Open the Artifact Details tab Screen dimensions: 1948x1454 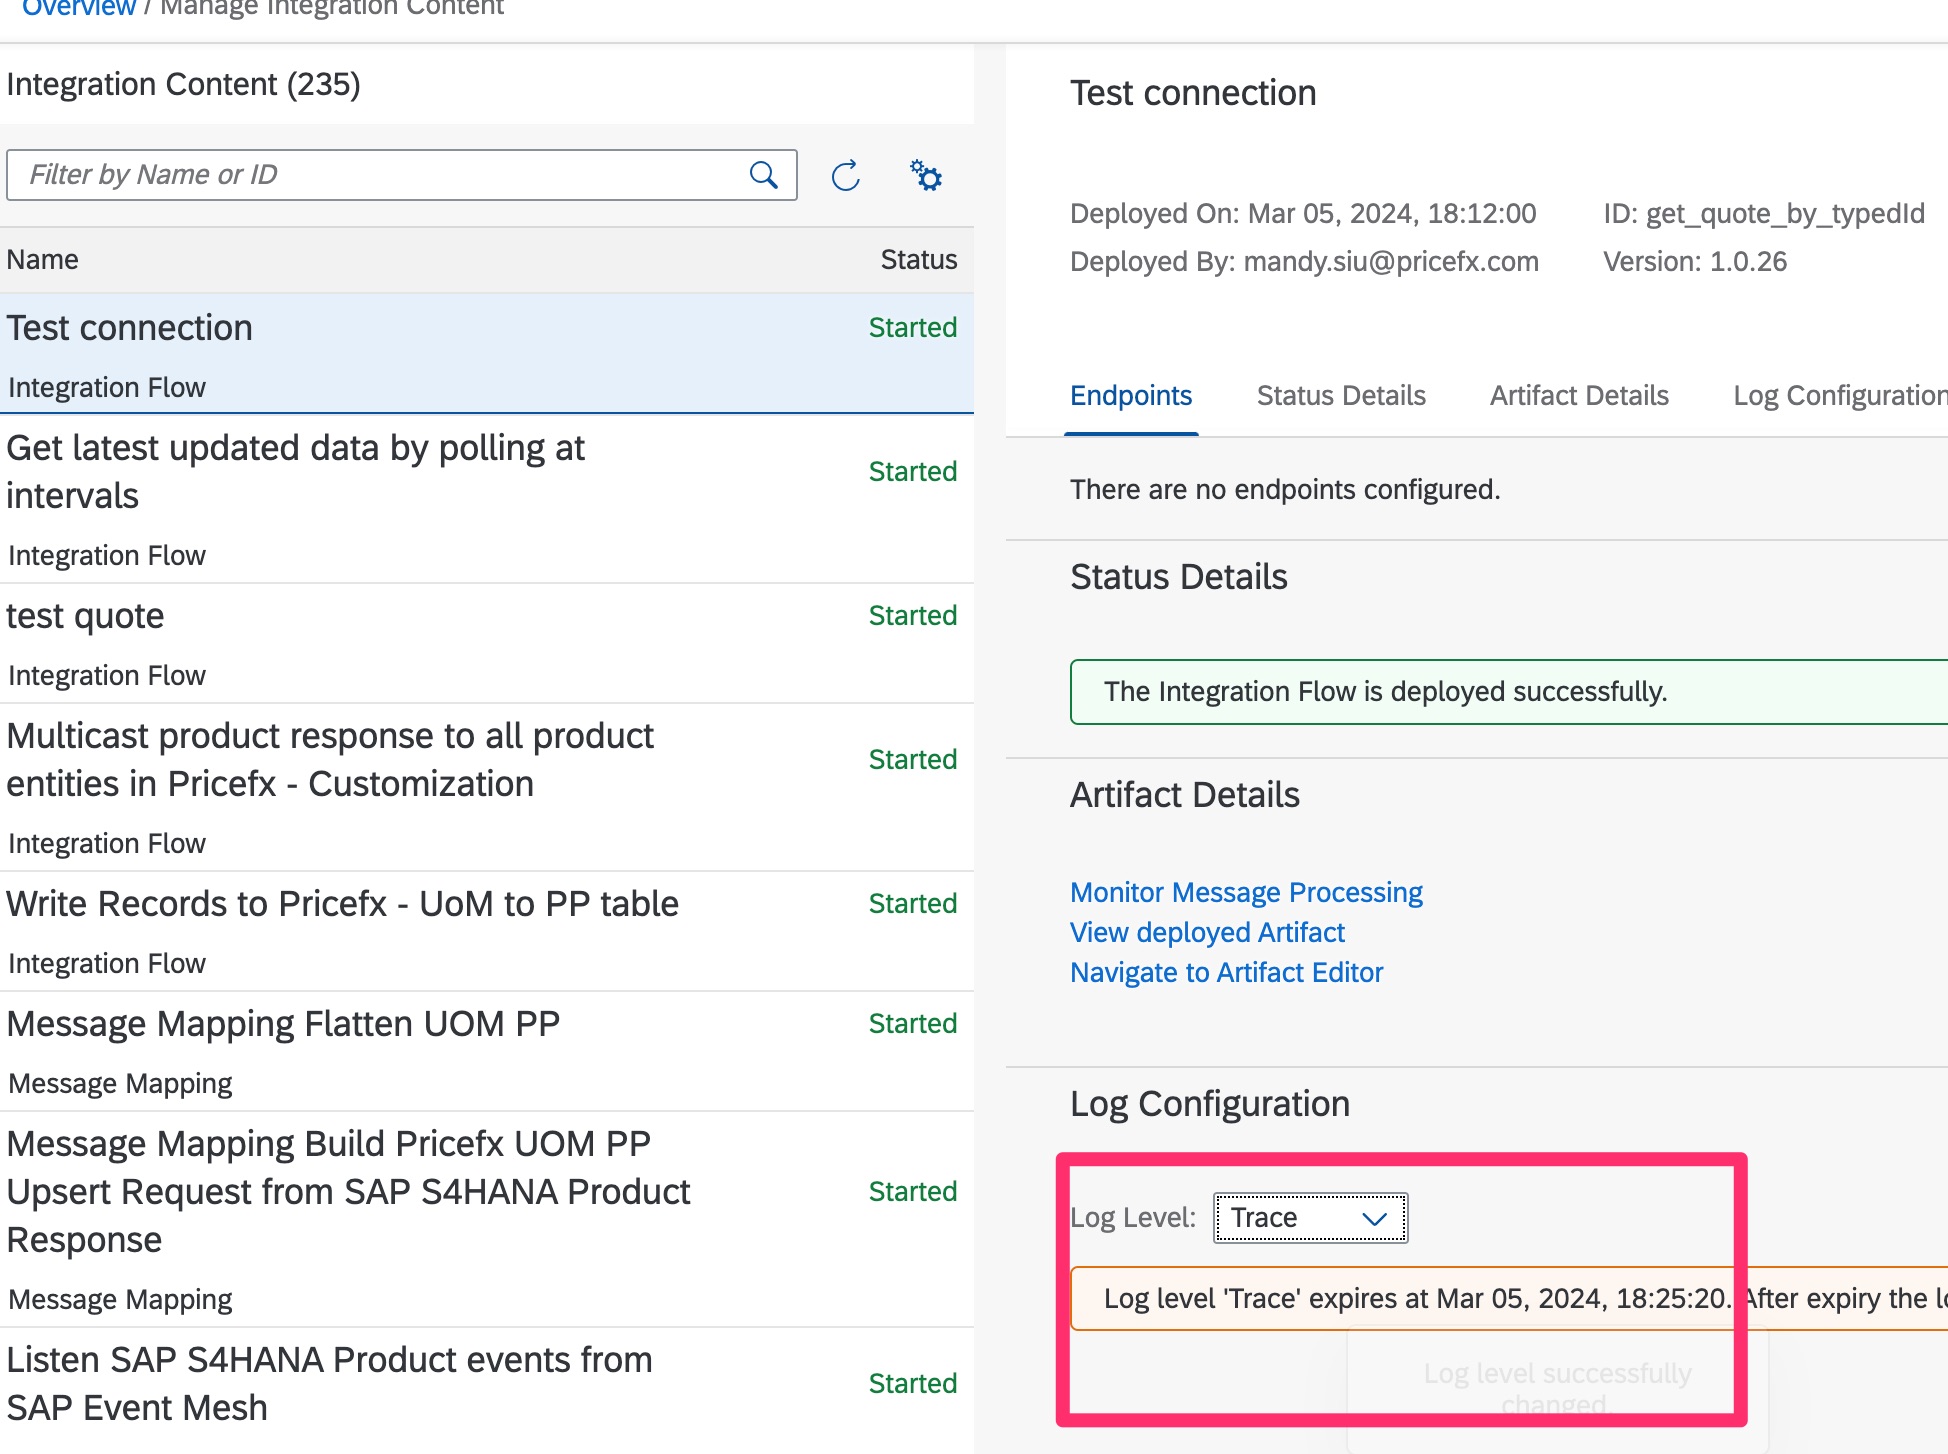1578,396
